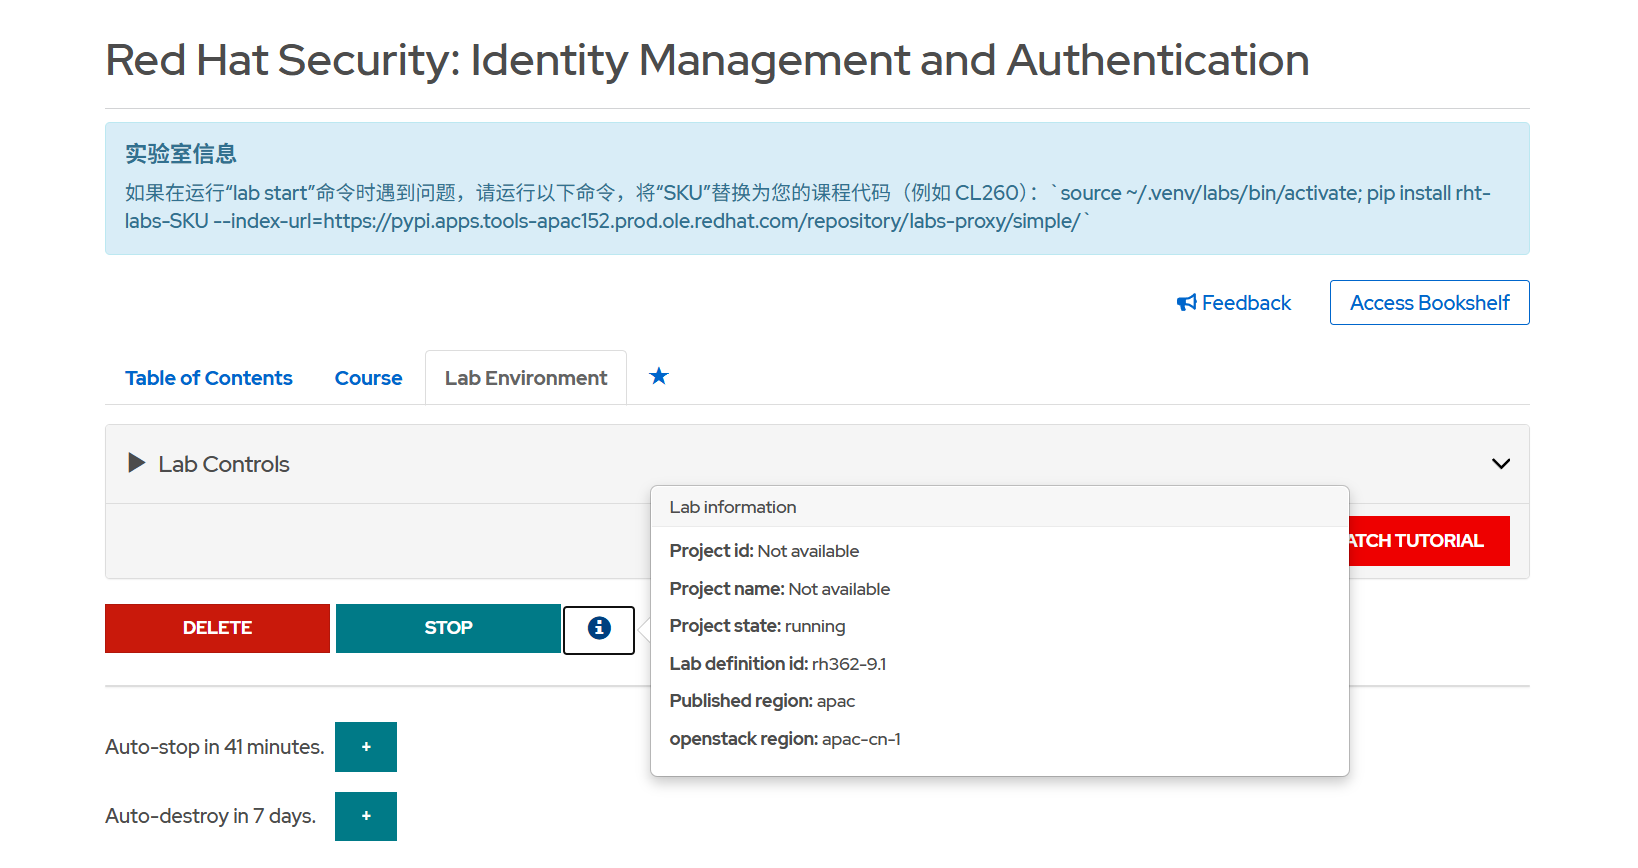The height and width of the screenshot is (868, 1638).
Task: Select the Lab Environment tab
Action: pos(526,378)
